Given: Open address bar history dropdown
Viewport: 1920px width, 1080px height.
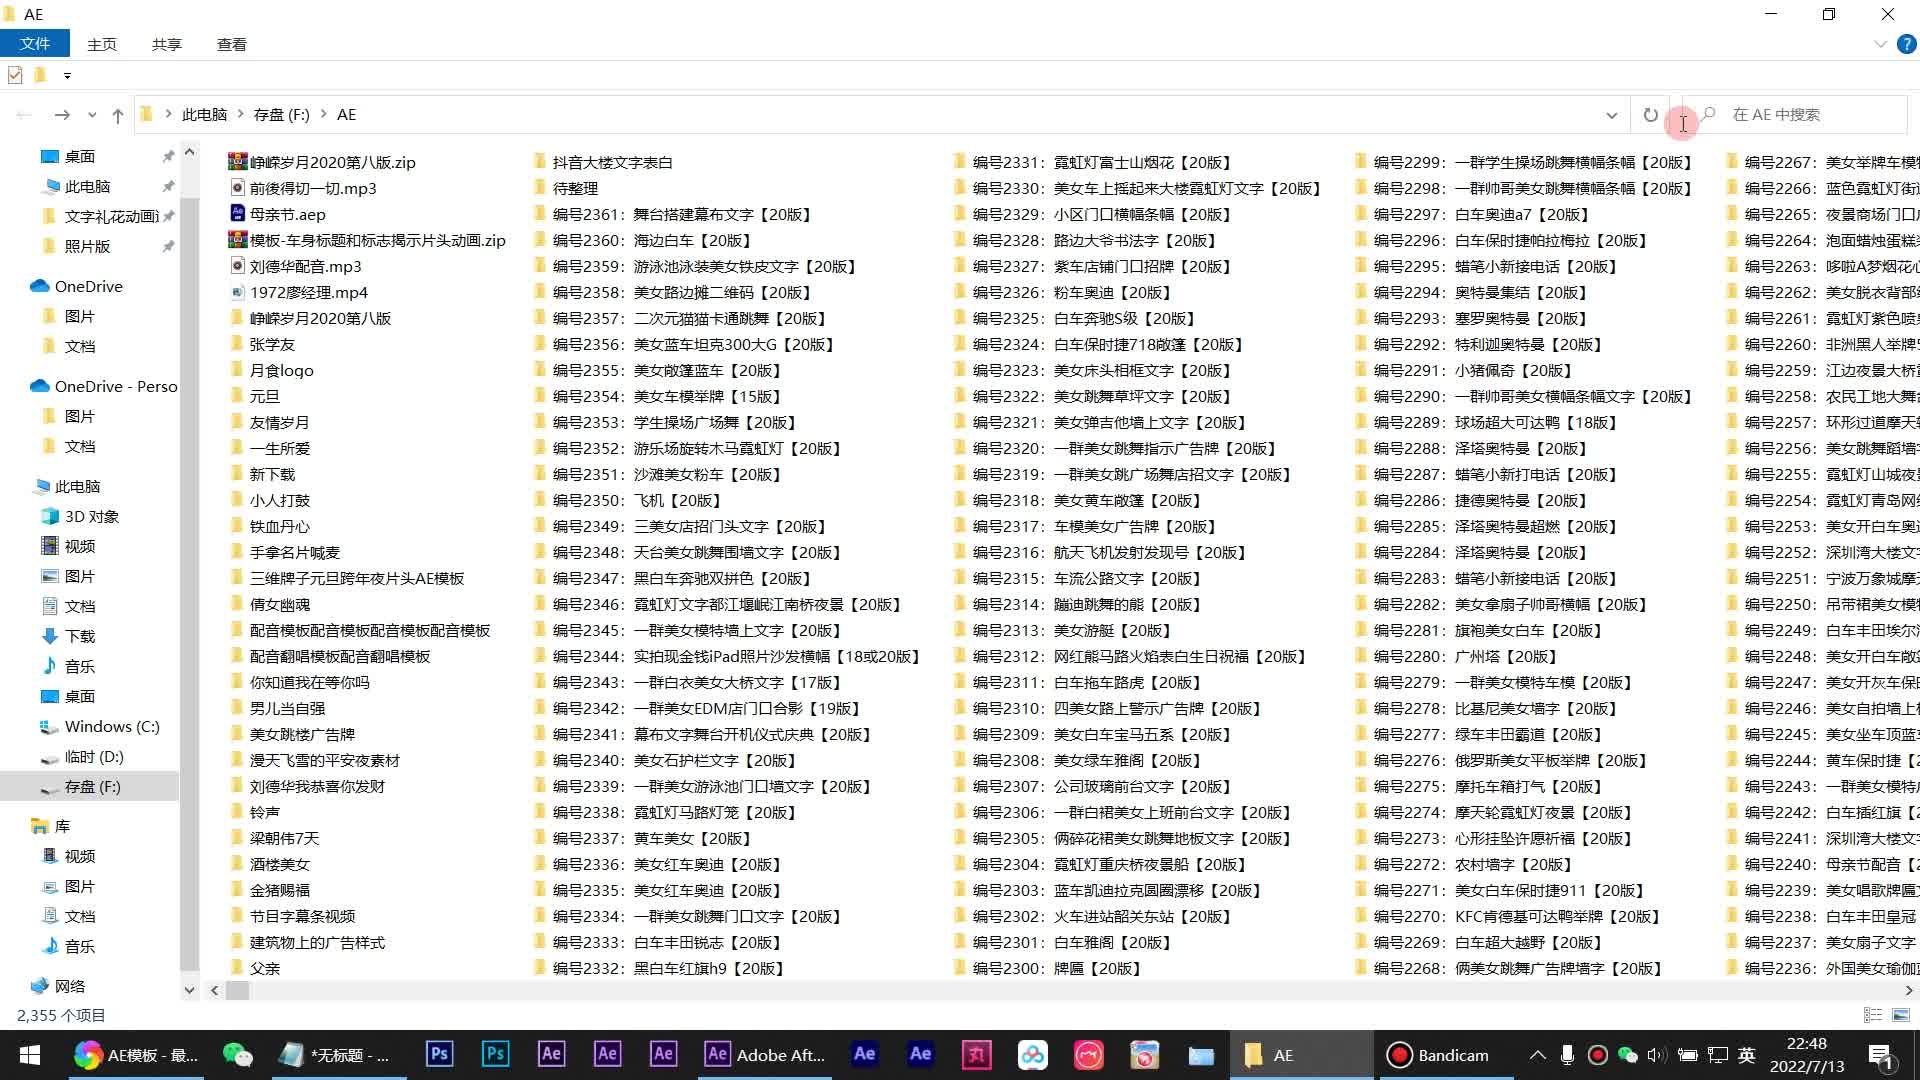Looking at the screenshot, I should (1611, 115).
